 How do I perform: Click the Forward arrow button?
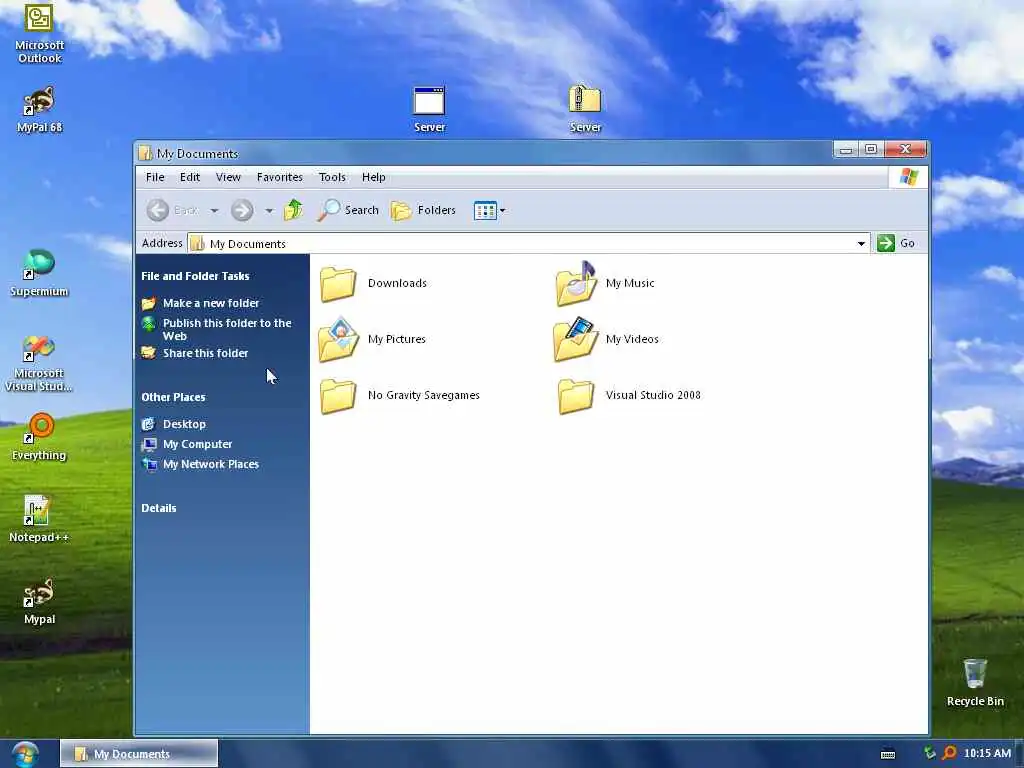tap(242, 210)
